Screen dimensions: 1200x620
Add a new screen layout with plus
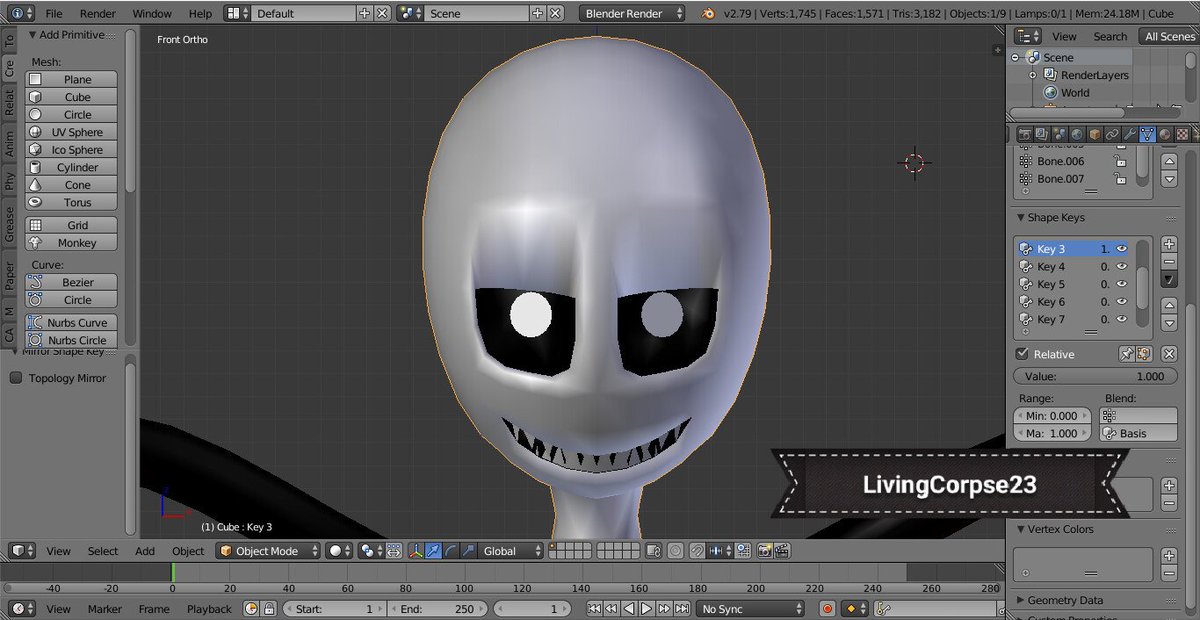[x=364, y=13]
